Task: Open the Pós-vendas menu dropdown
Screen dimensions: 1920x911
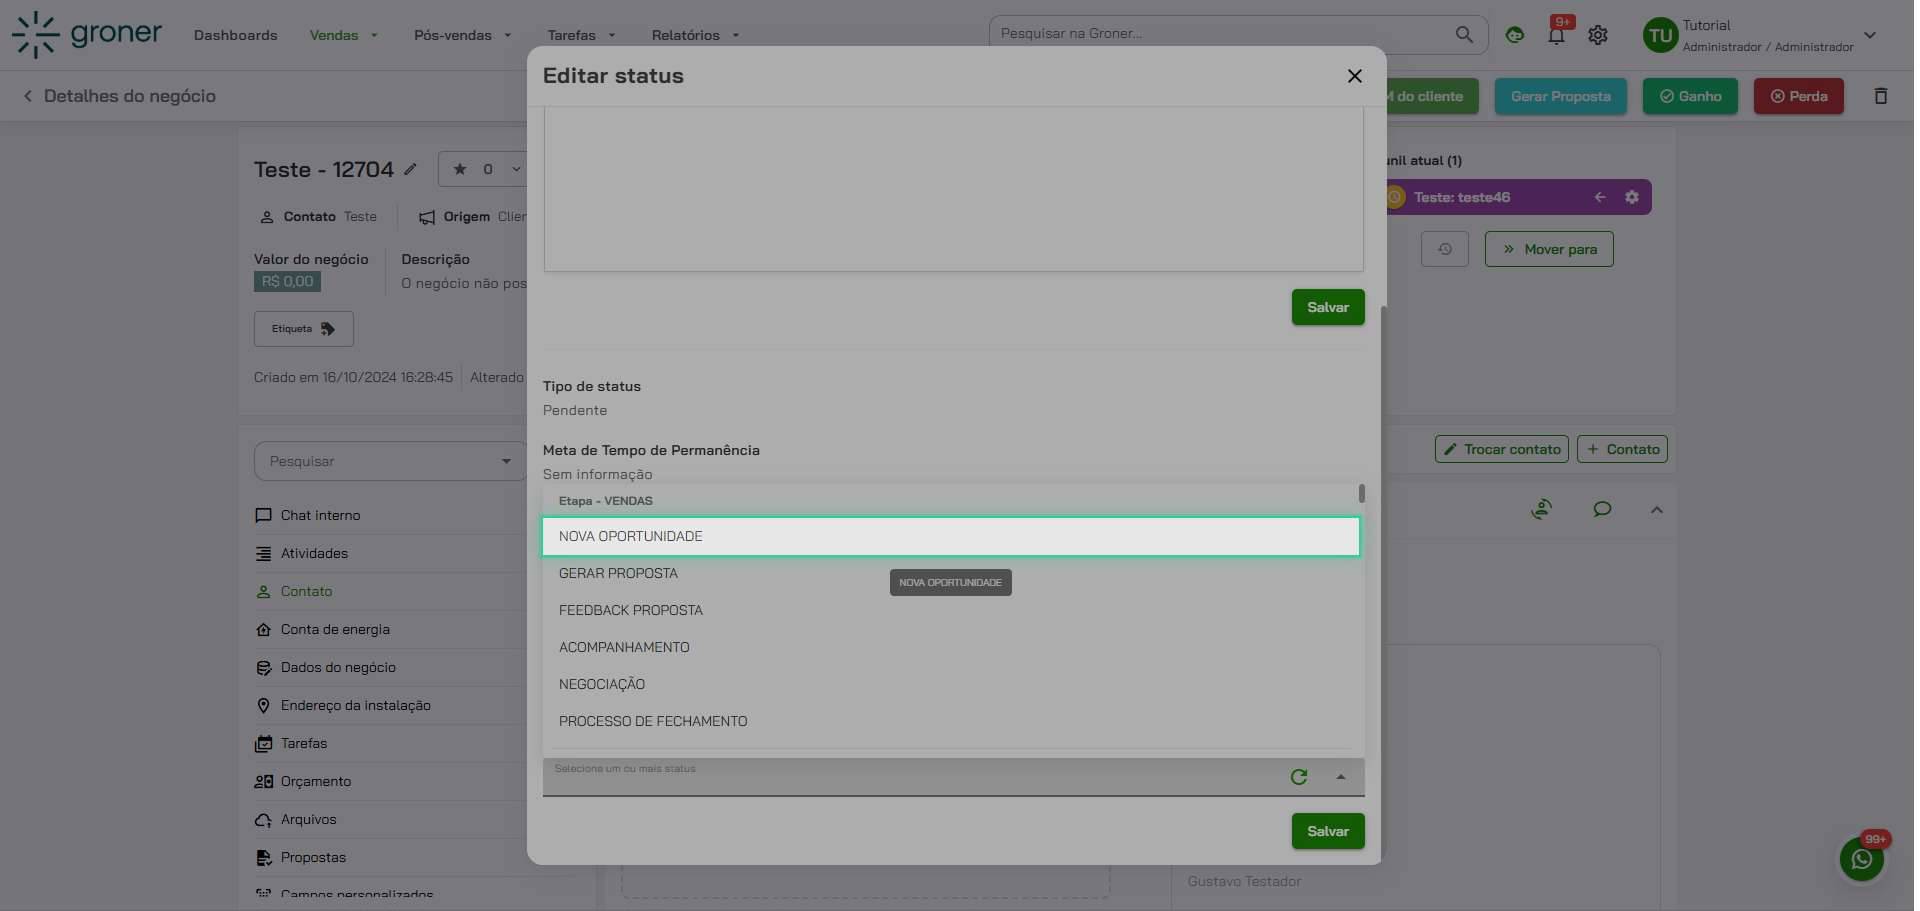Action: 462,35
